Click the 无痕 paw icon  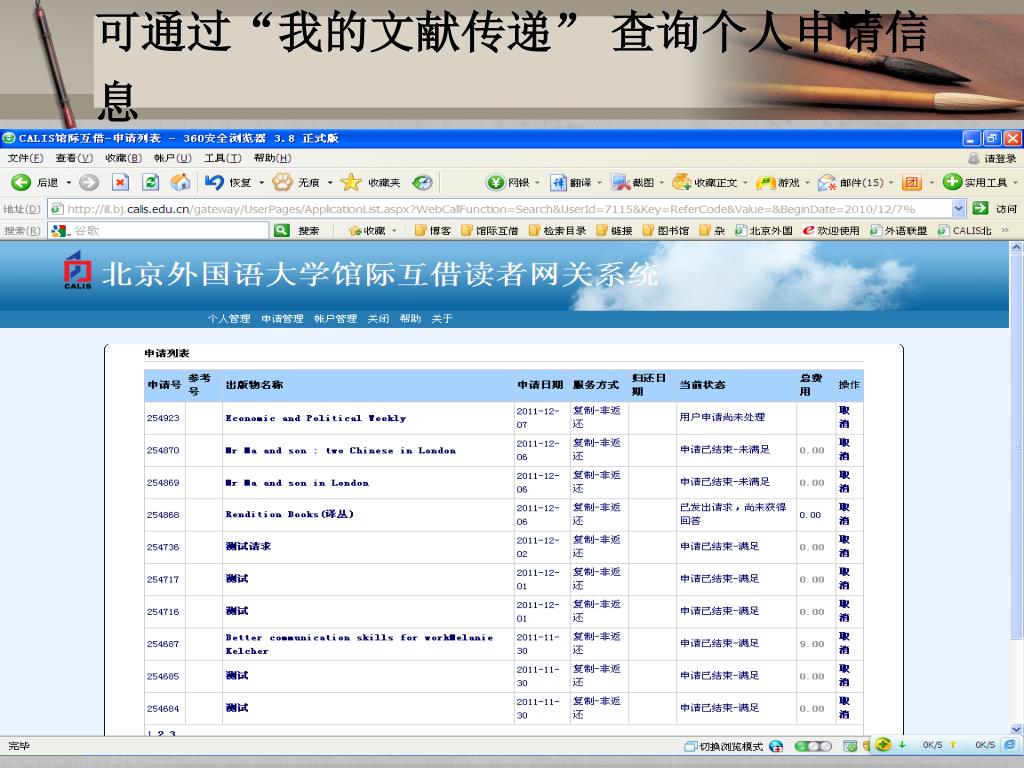tap(282, 182)
